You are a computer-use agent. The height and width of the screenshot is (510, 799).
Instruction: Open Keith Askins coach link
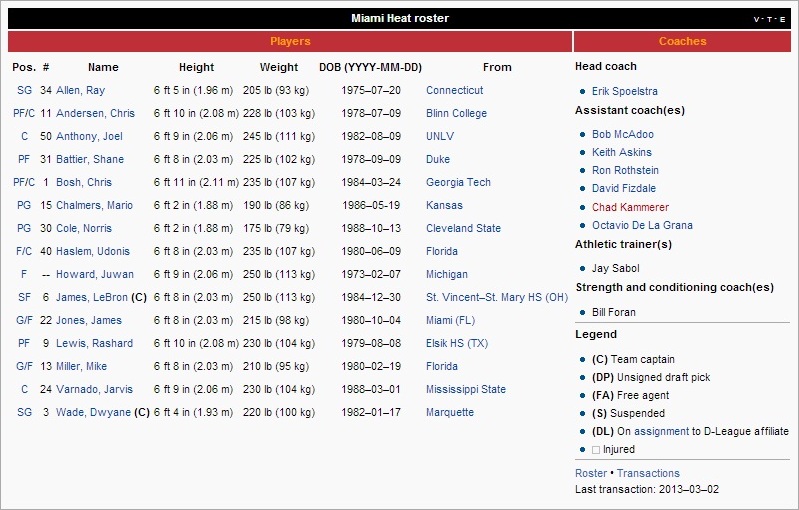point(622,152)
